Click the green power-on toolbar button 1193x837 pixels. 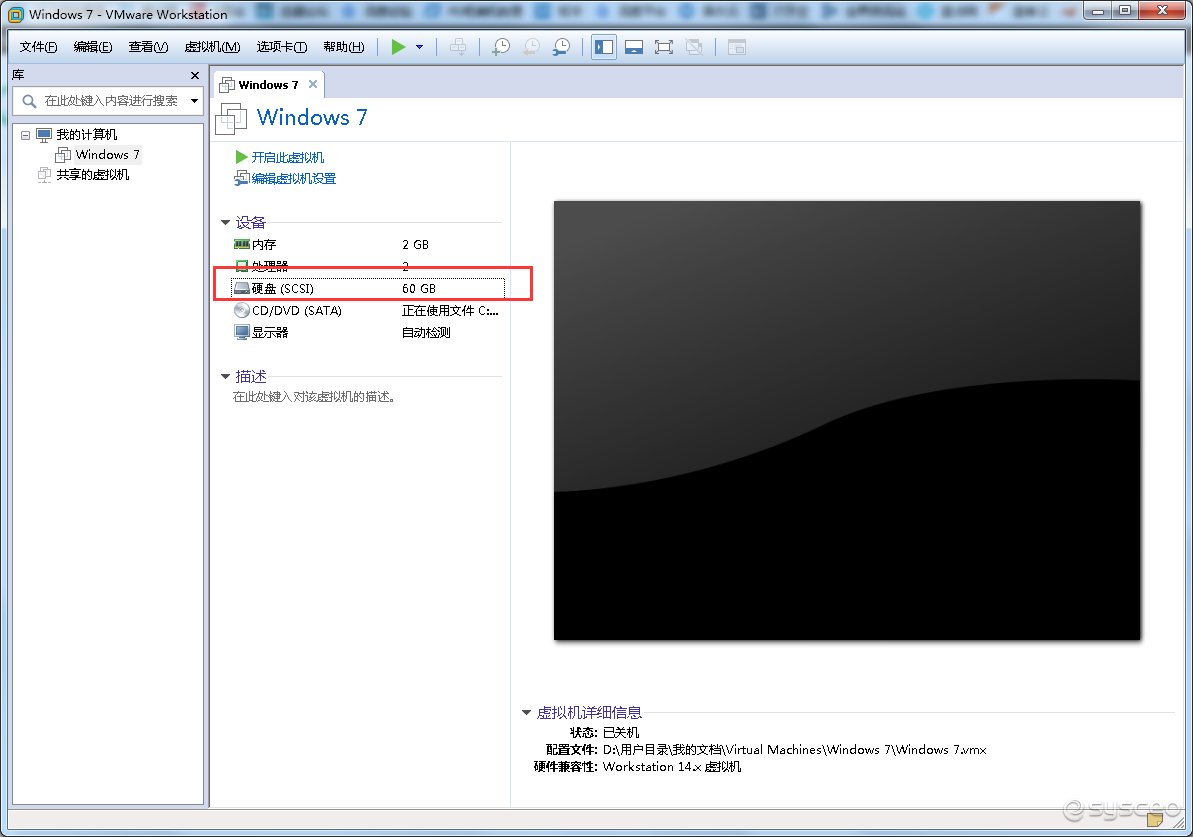398,47
